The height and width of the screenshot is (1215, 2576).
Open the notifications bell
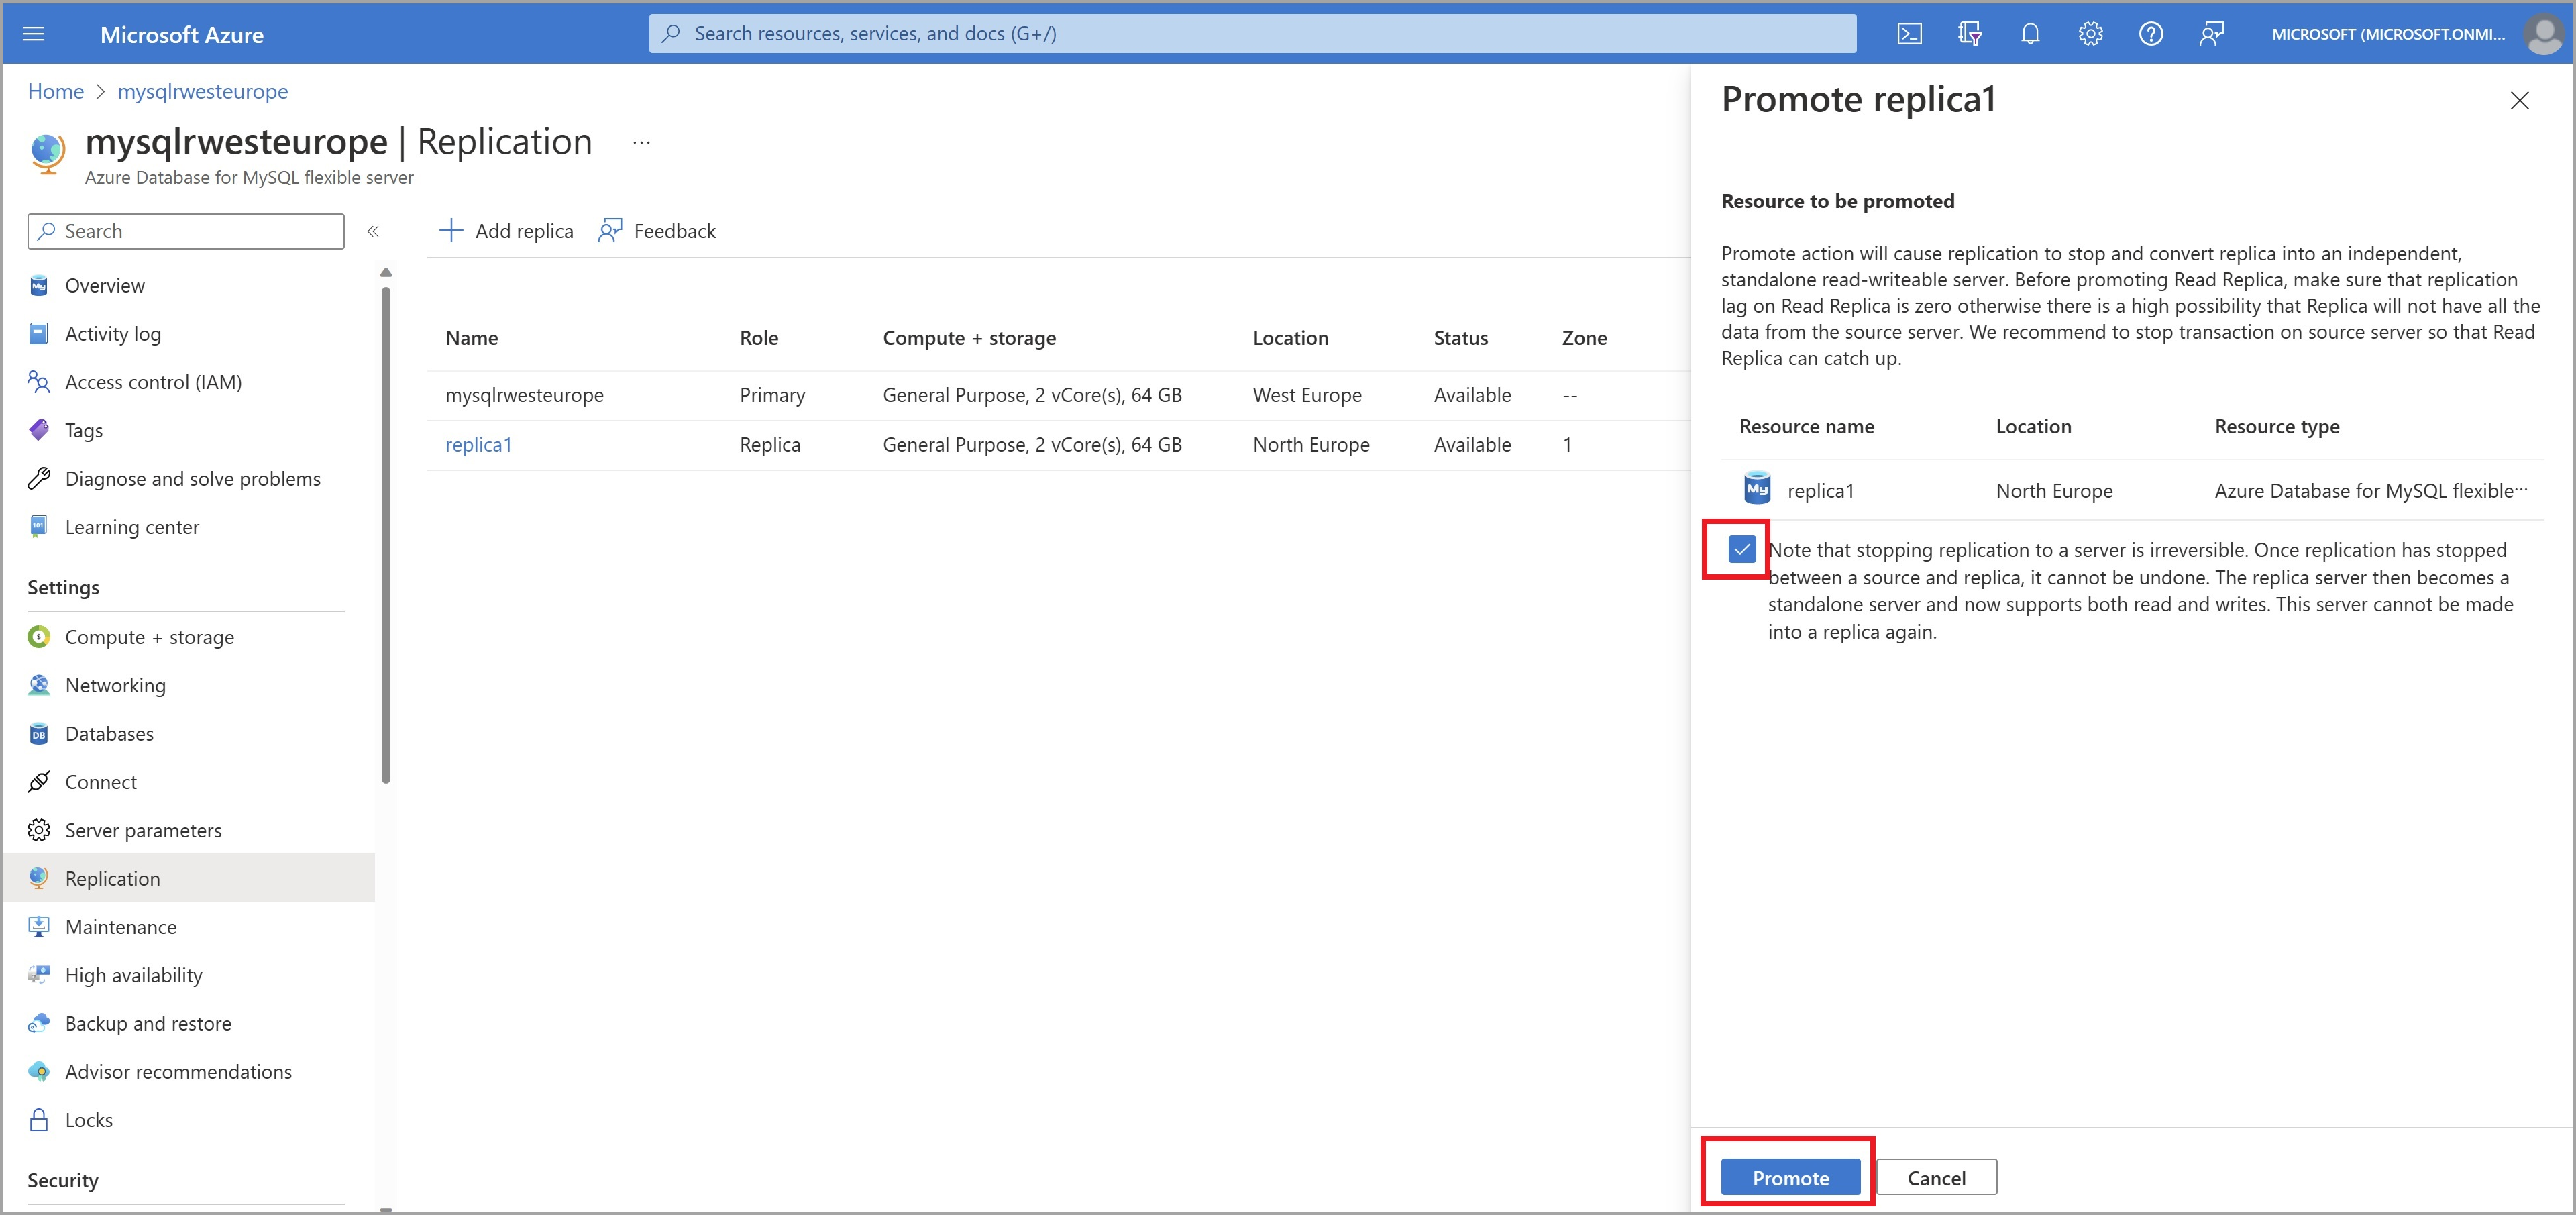[x=2030, y=34]
